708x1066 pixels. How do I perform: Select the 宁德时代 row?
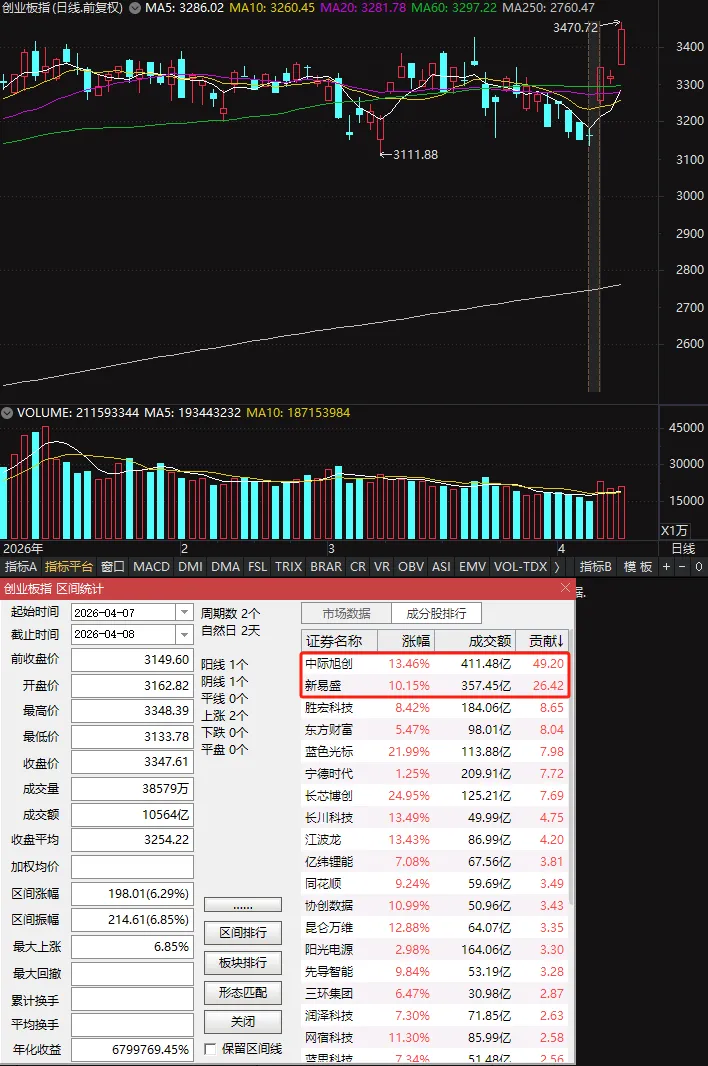tap(435, 774)
